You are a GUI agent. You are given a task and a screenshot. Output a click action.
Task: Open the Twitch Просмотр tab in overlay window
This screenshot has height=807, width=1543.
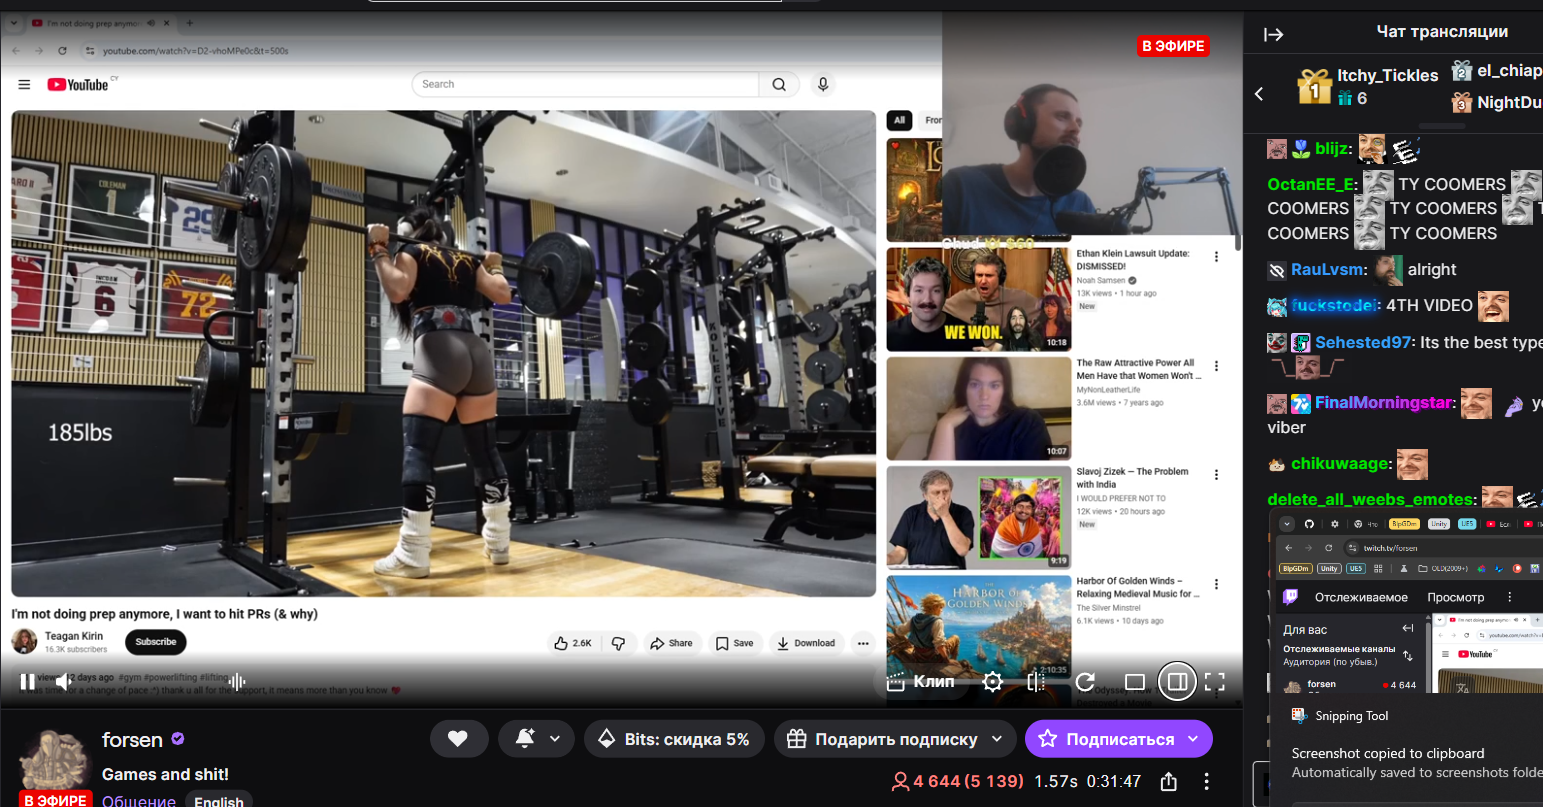pos(1456,597)
